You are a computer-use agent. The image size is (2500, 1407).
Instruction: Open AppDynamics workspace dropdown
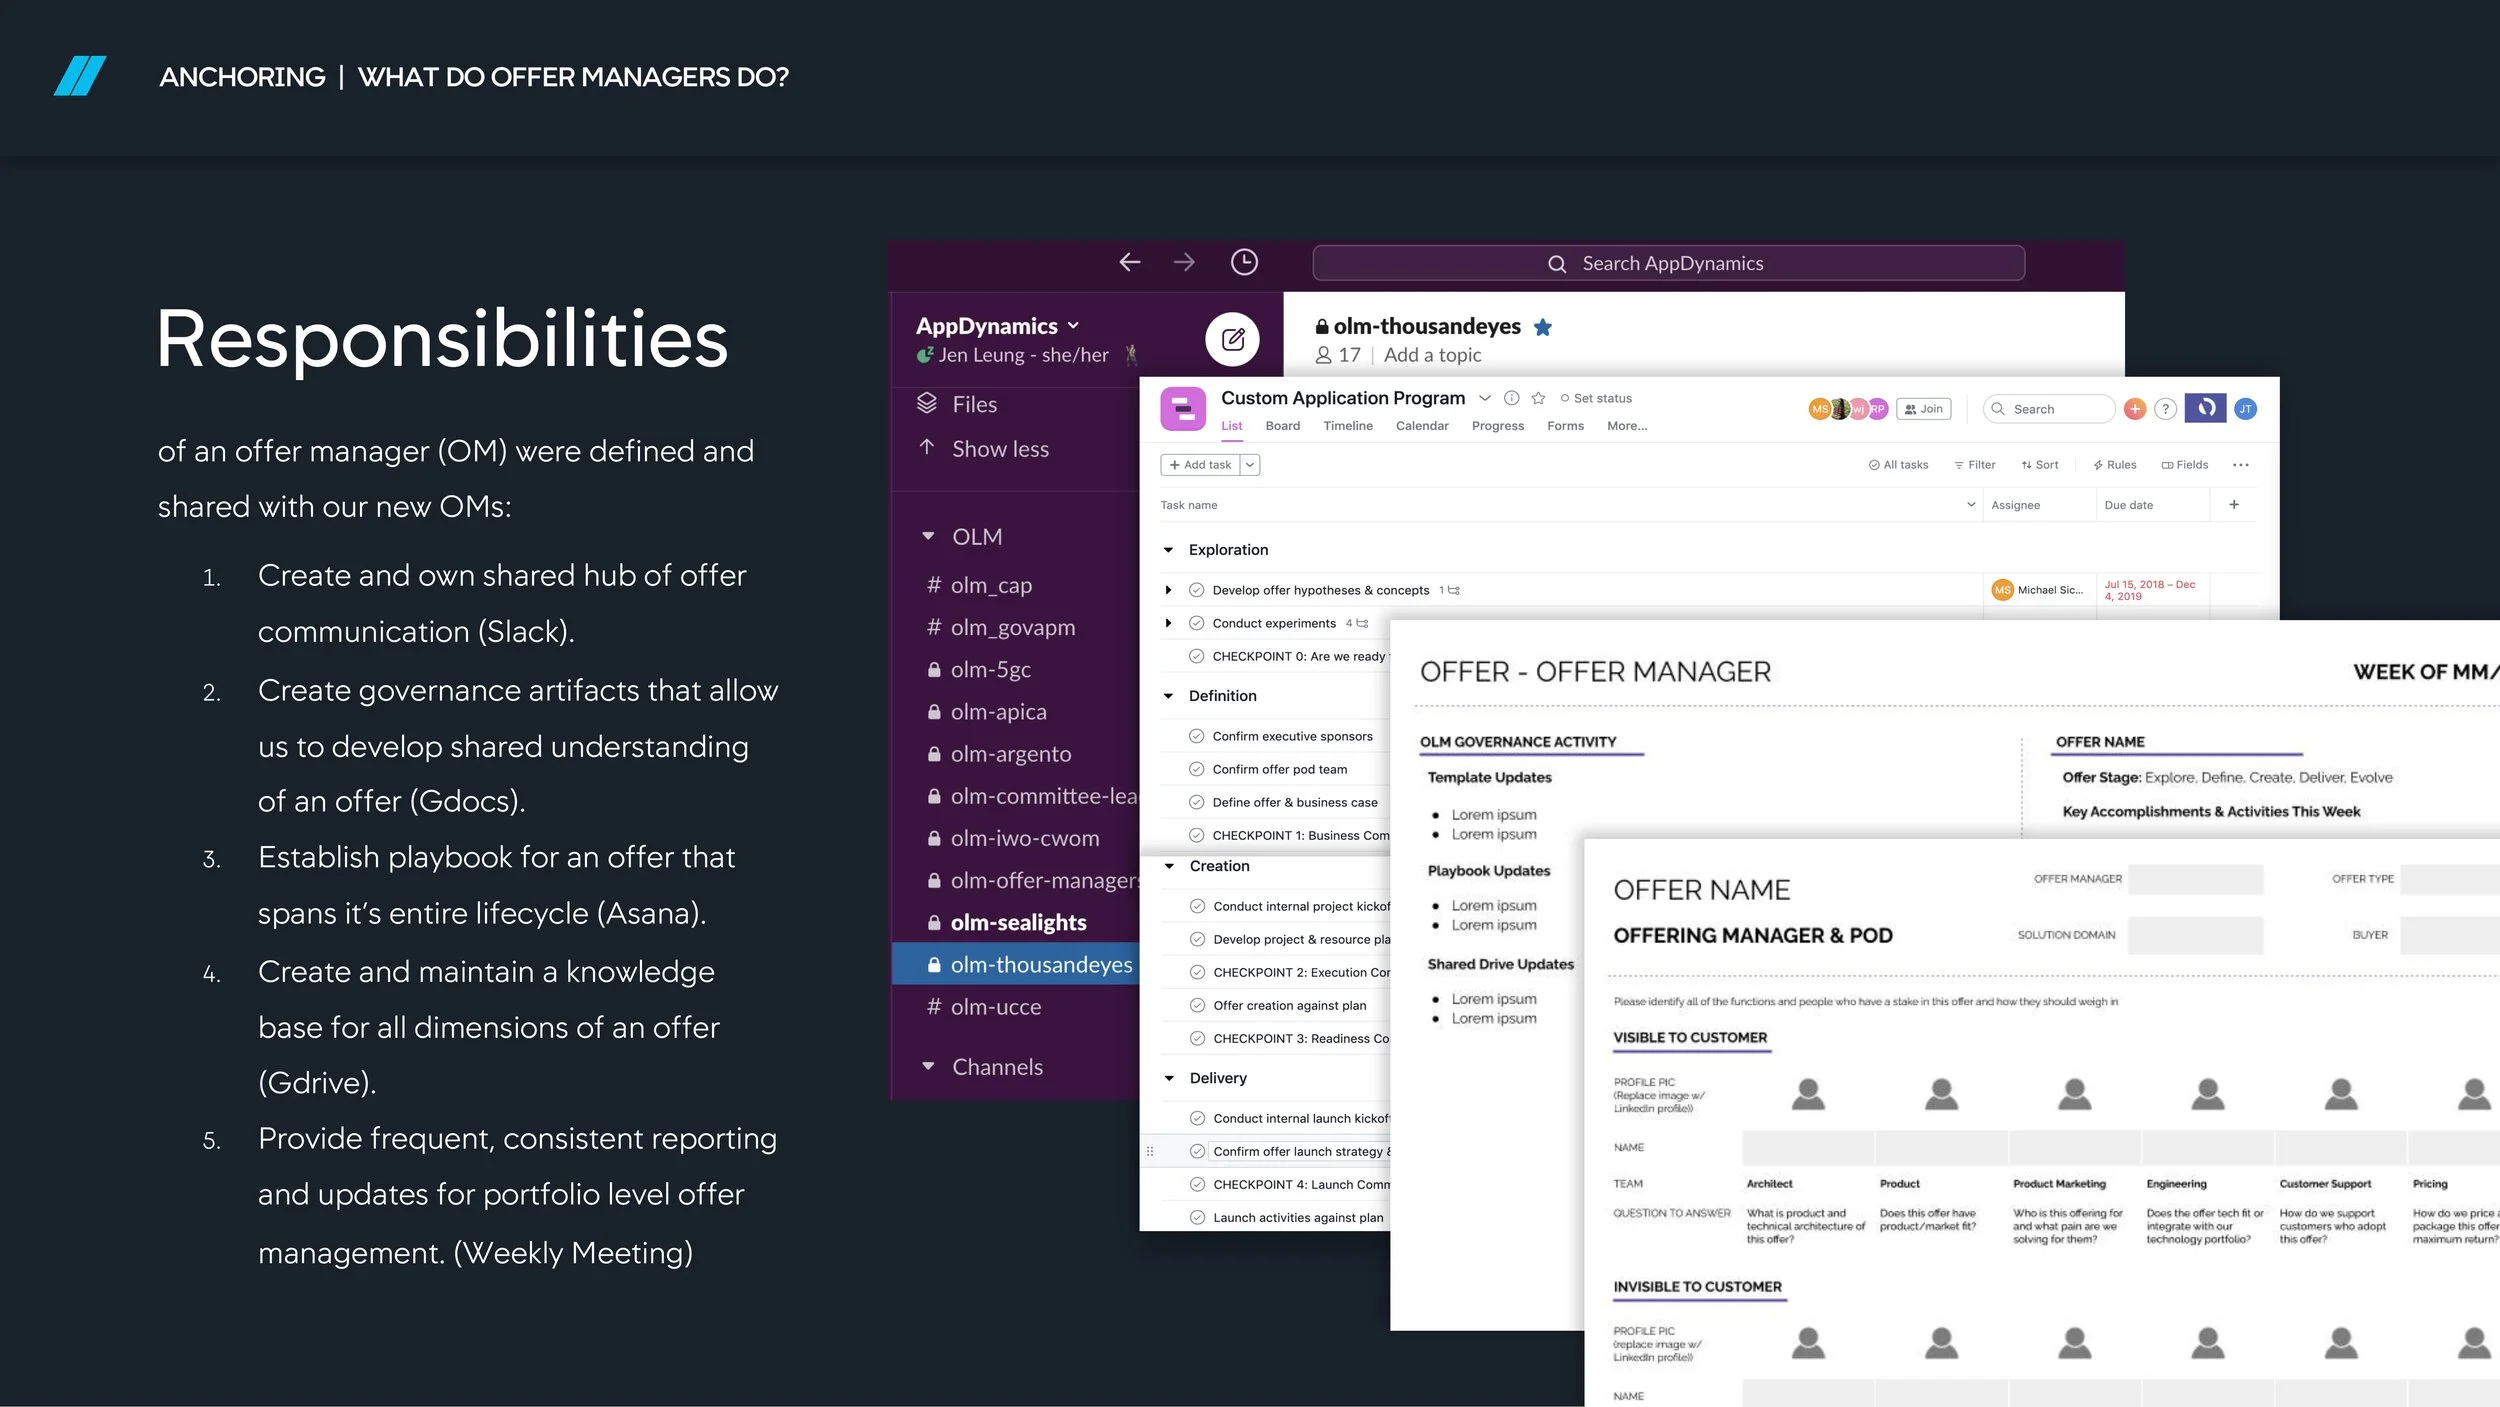1073,326
